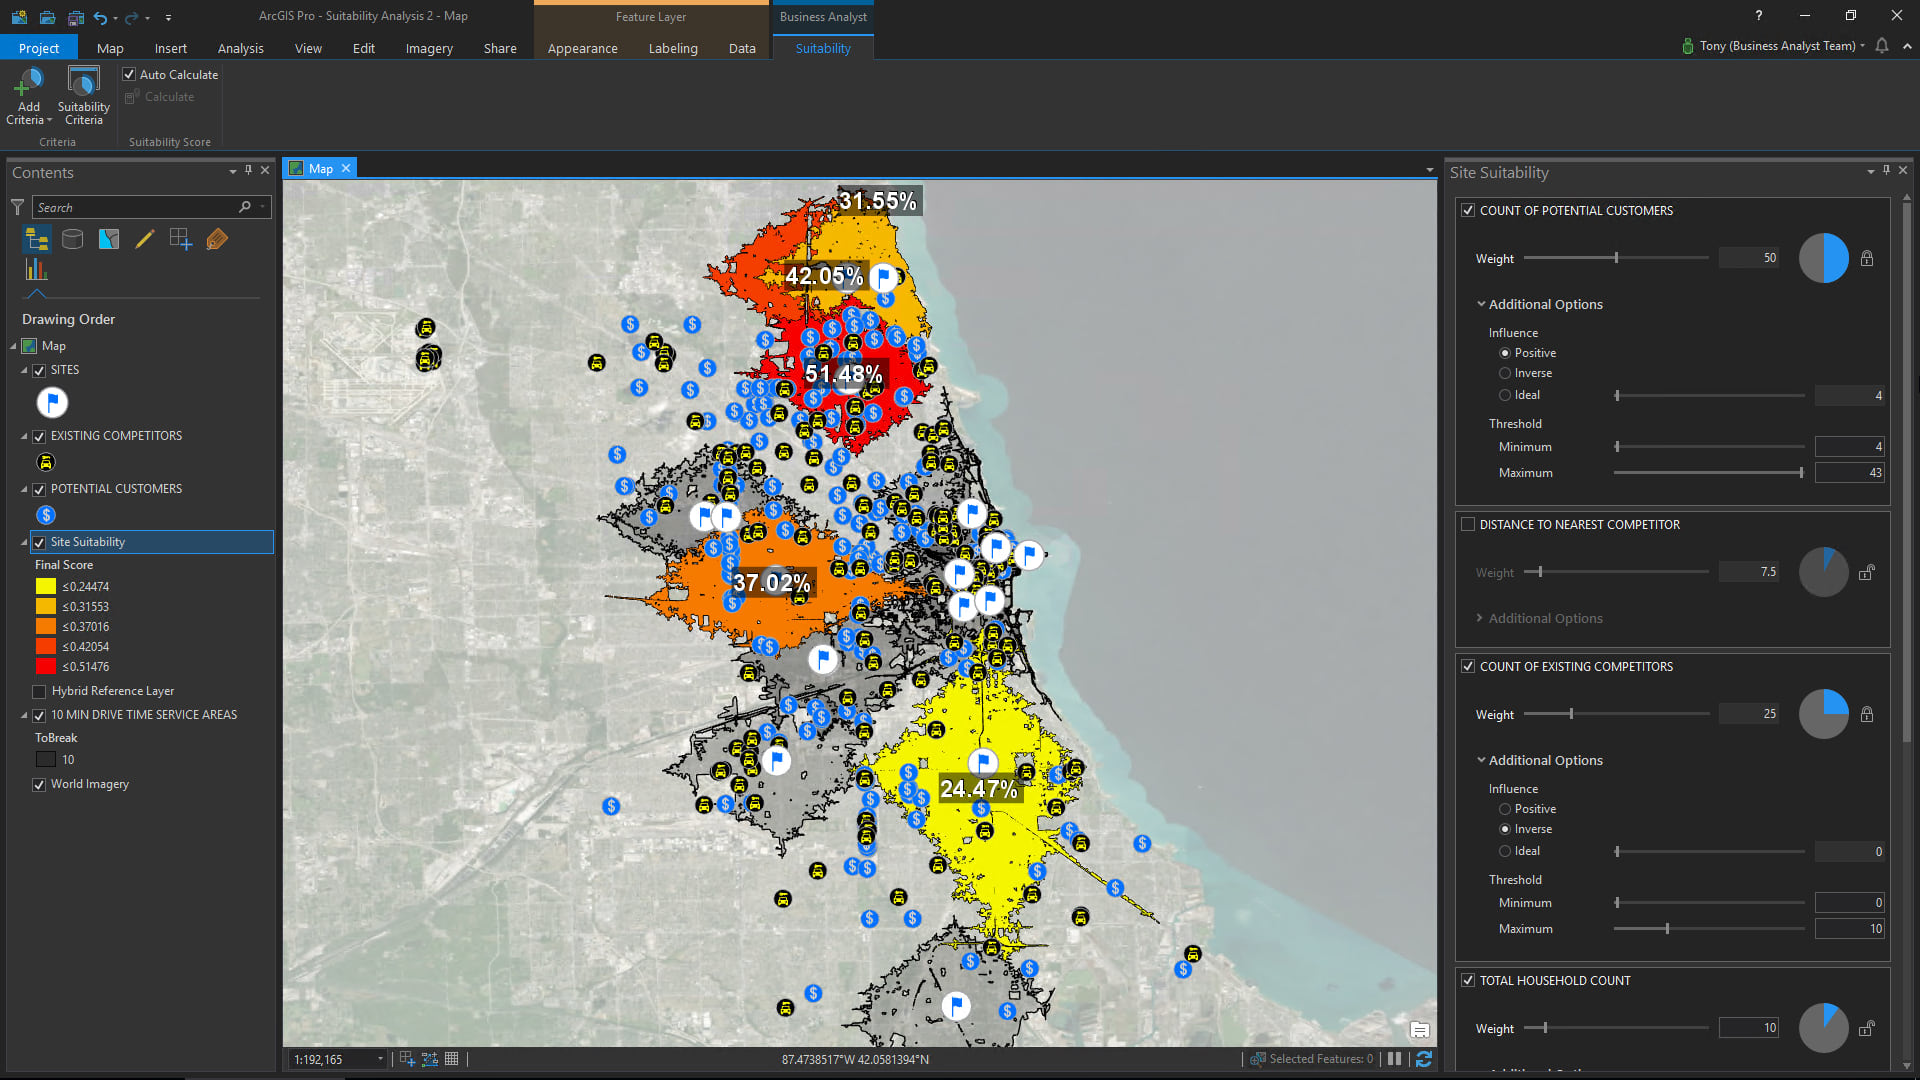This screenshot has width=1920, height=1080.
Task: Refresh the map view
Action: coord(1424,1059)
